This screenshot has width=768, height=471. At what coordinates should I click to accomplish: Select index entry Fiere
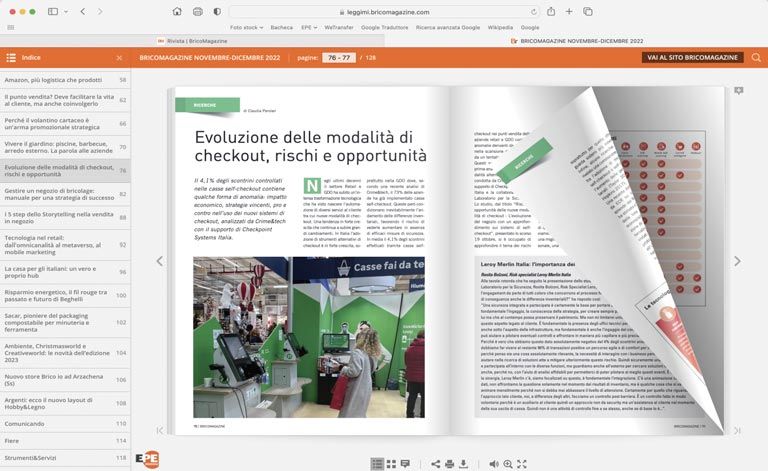coord(65,441)
